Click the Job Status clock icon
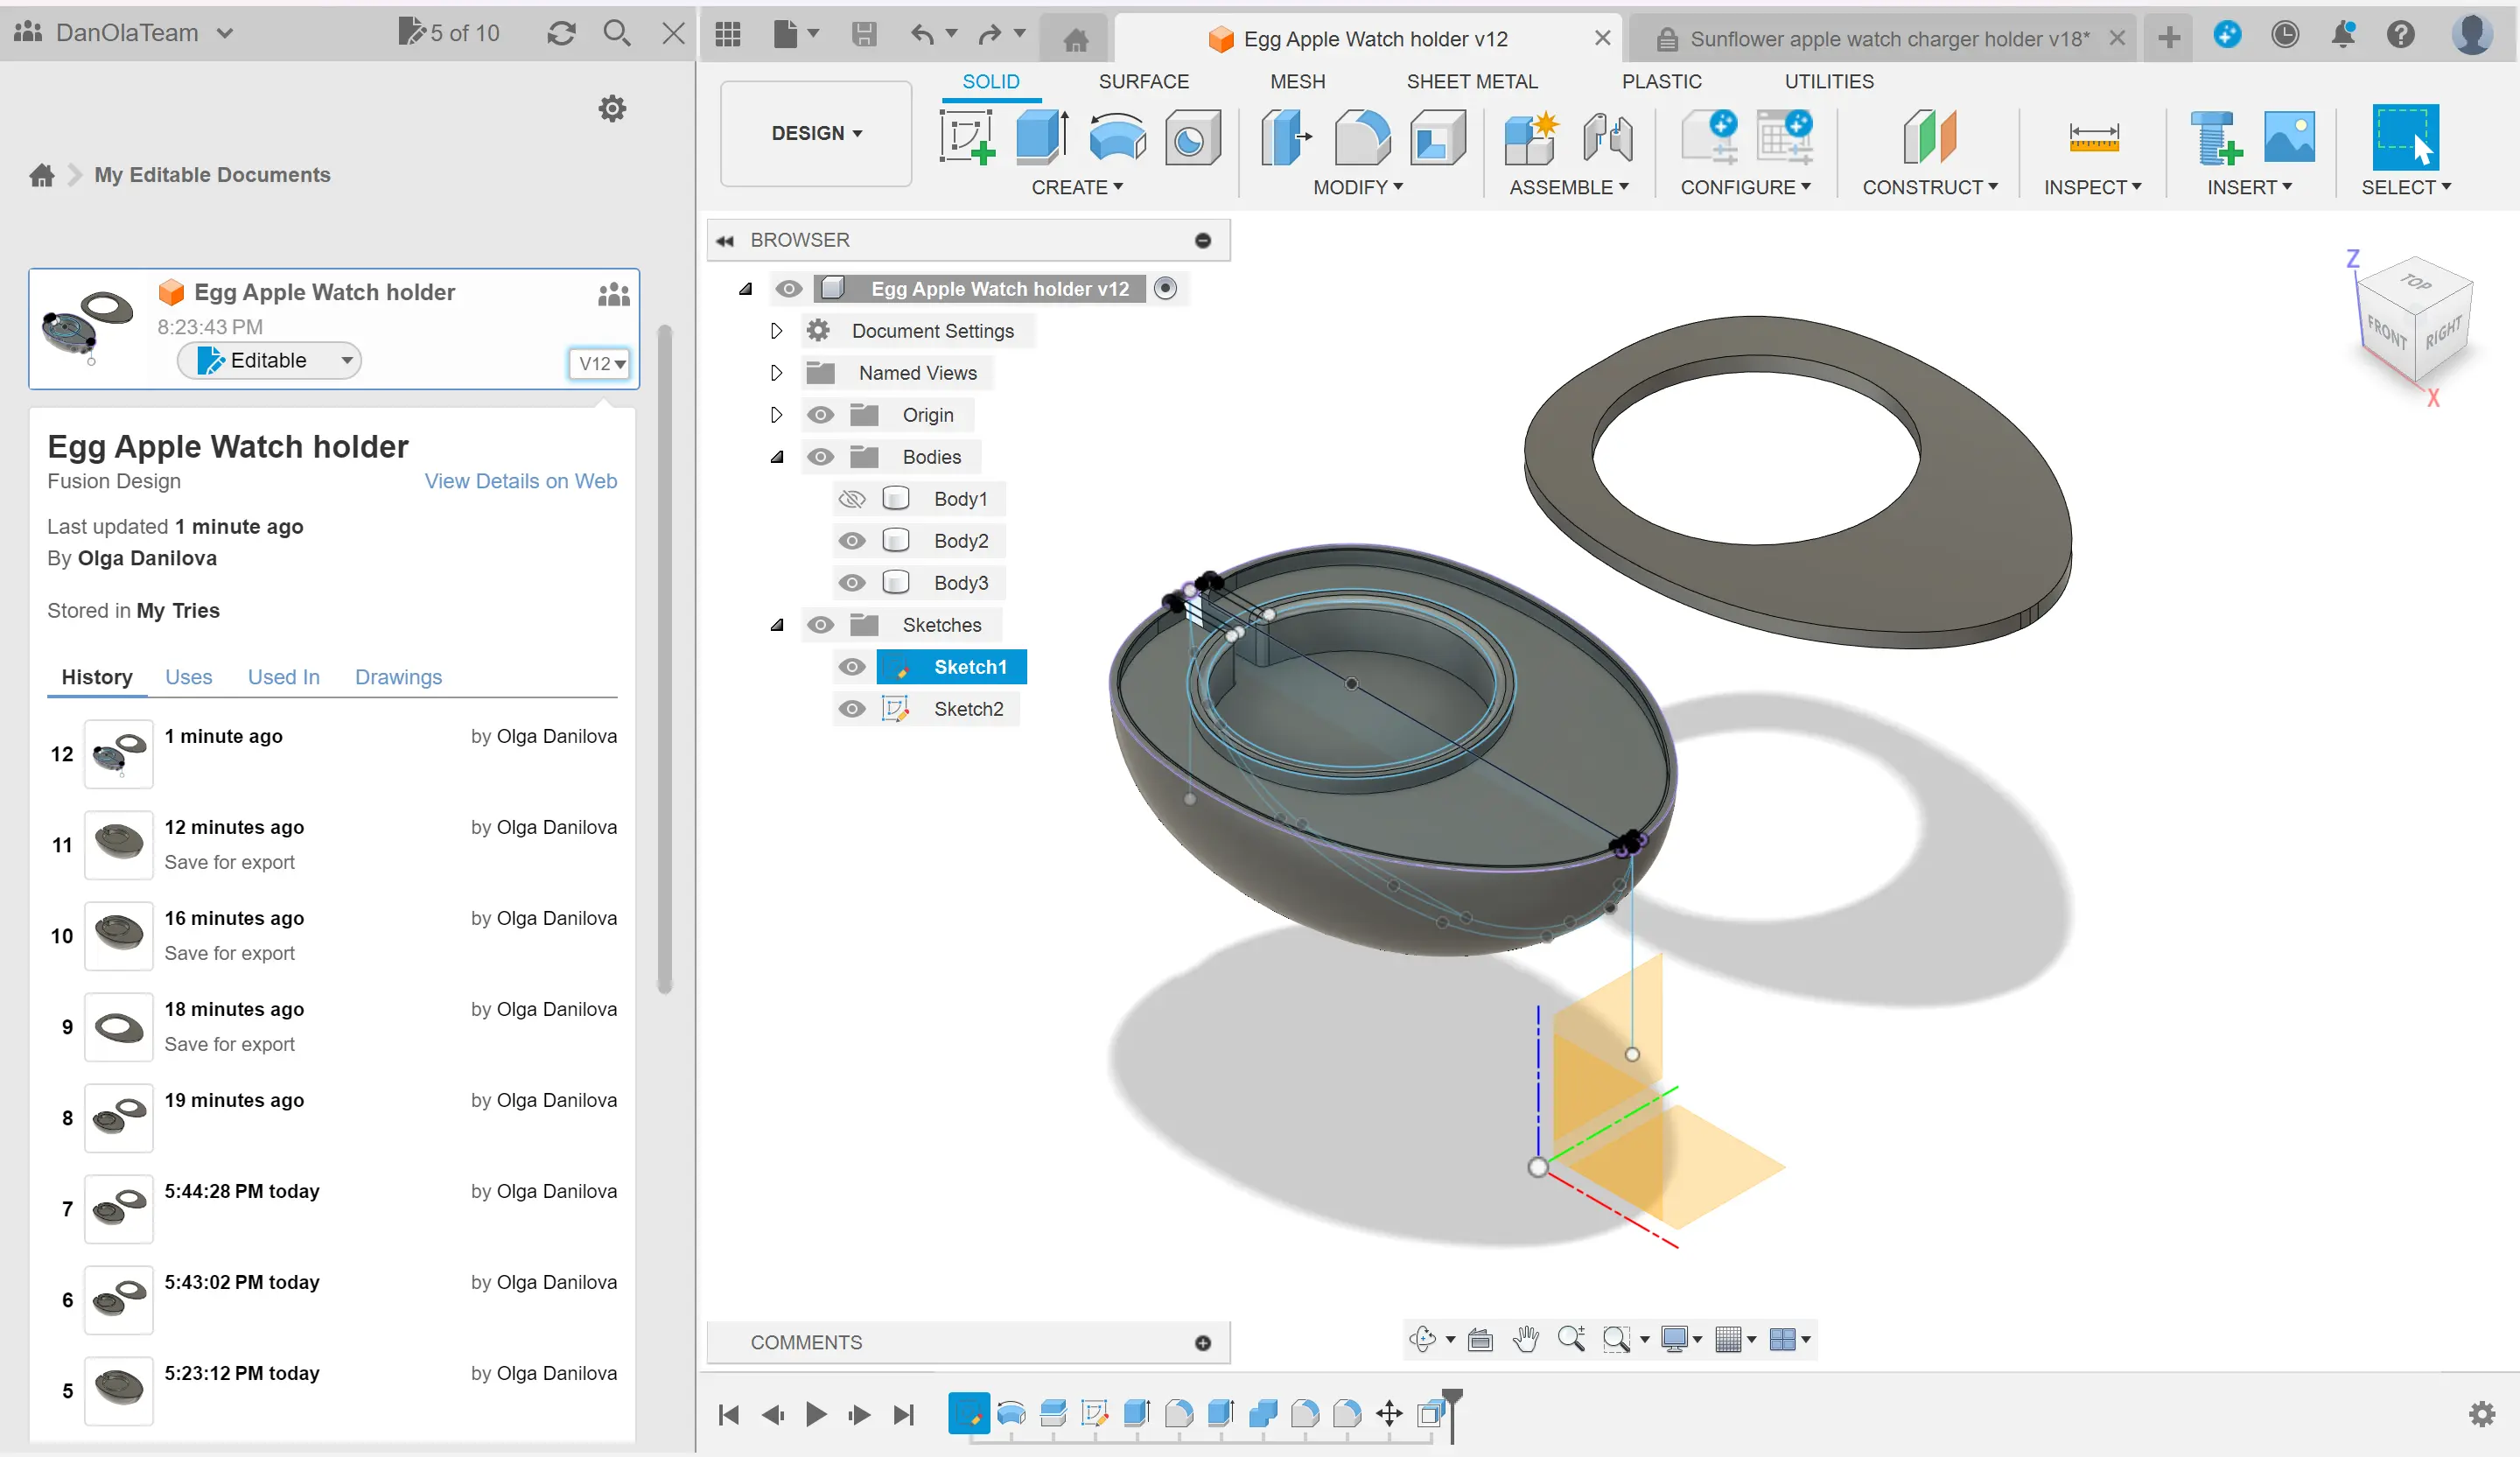Image resolution: width=2520 pixels, height=1457 pixels. click(x=2284, y=36)
